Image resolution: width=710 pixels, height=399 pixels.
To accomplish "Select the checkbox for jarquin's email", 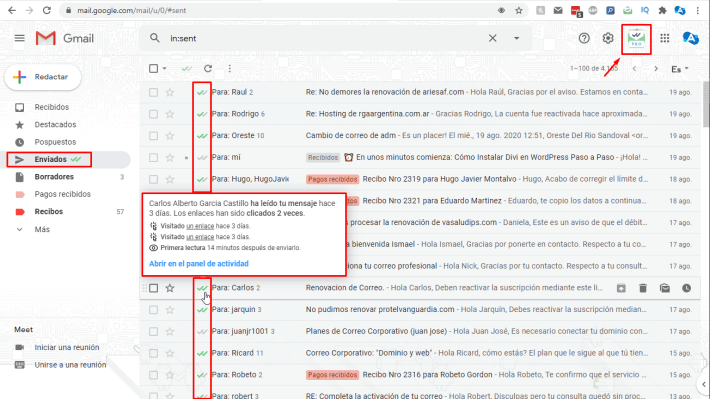I will point(154,310).
